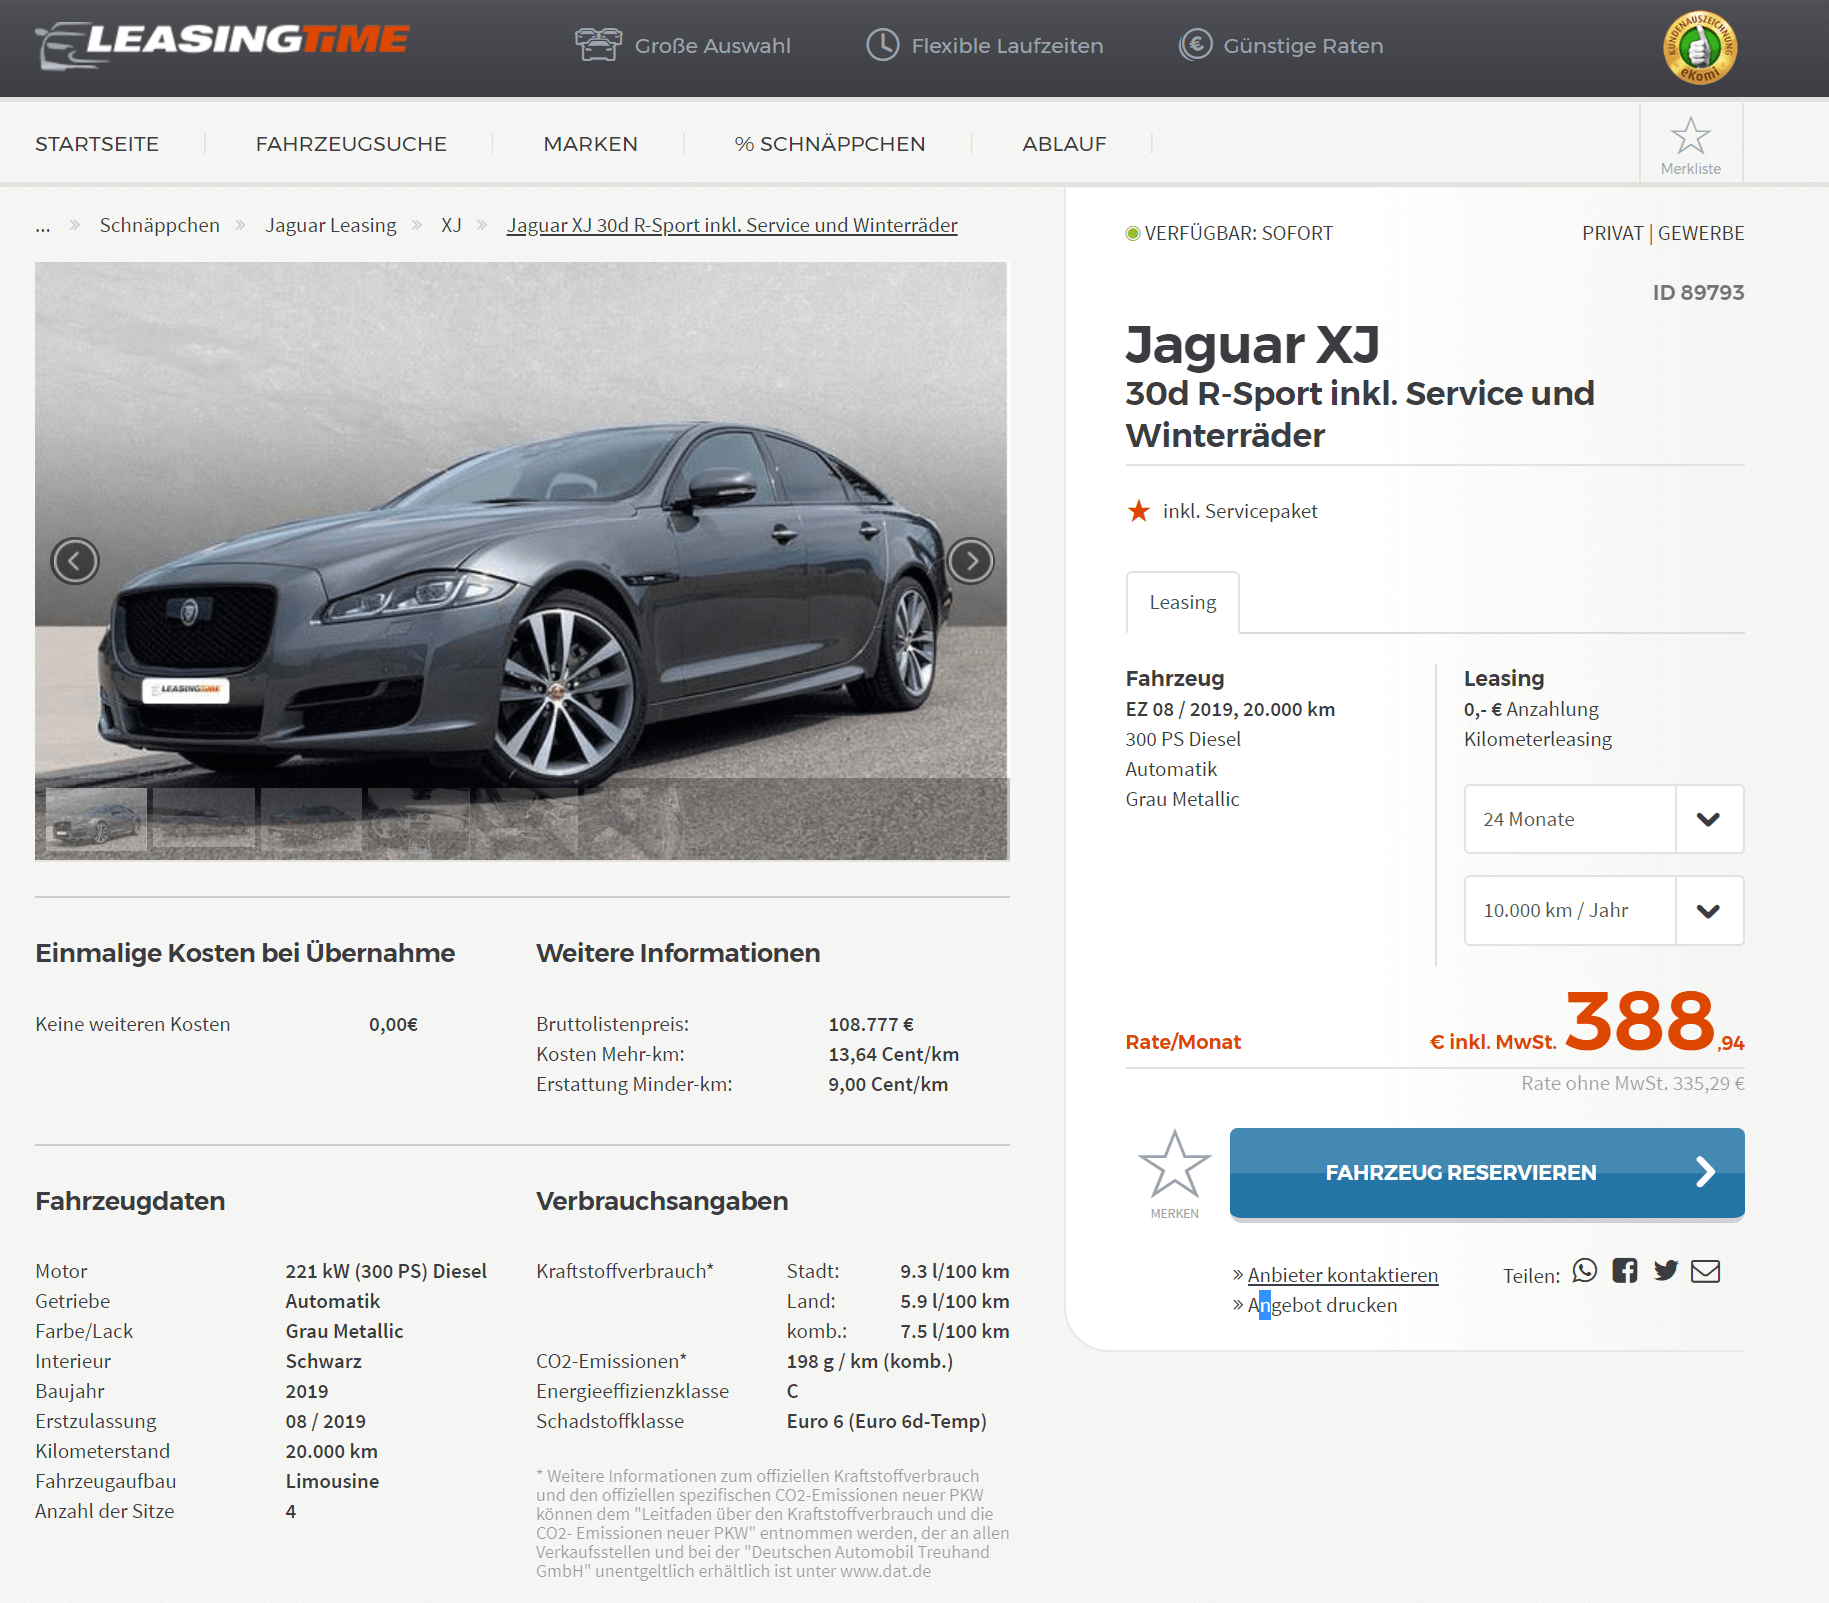The image size is (1829, 1603).
Task: Open Jaguar Leasing breadcrumb link
Action: (x=330, y=225)
